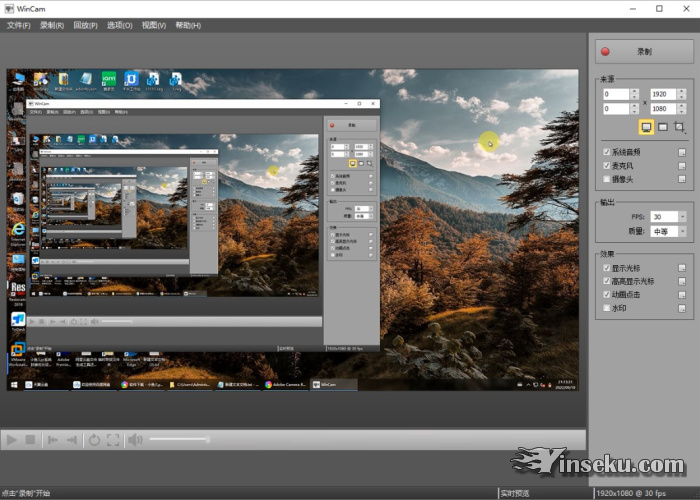Jump to trim start marker icon
Screen dimensions: 700x500
tap(51, 440)
